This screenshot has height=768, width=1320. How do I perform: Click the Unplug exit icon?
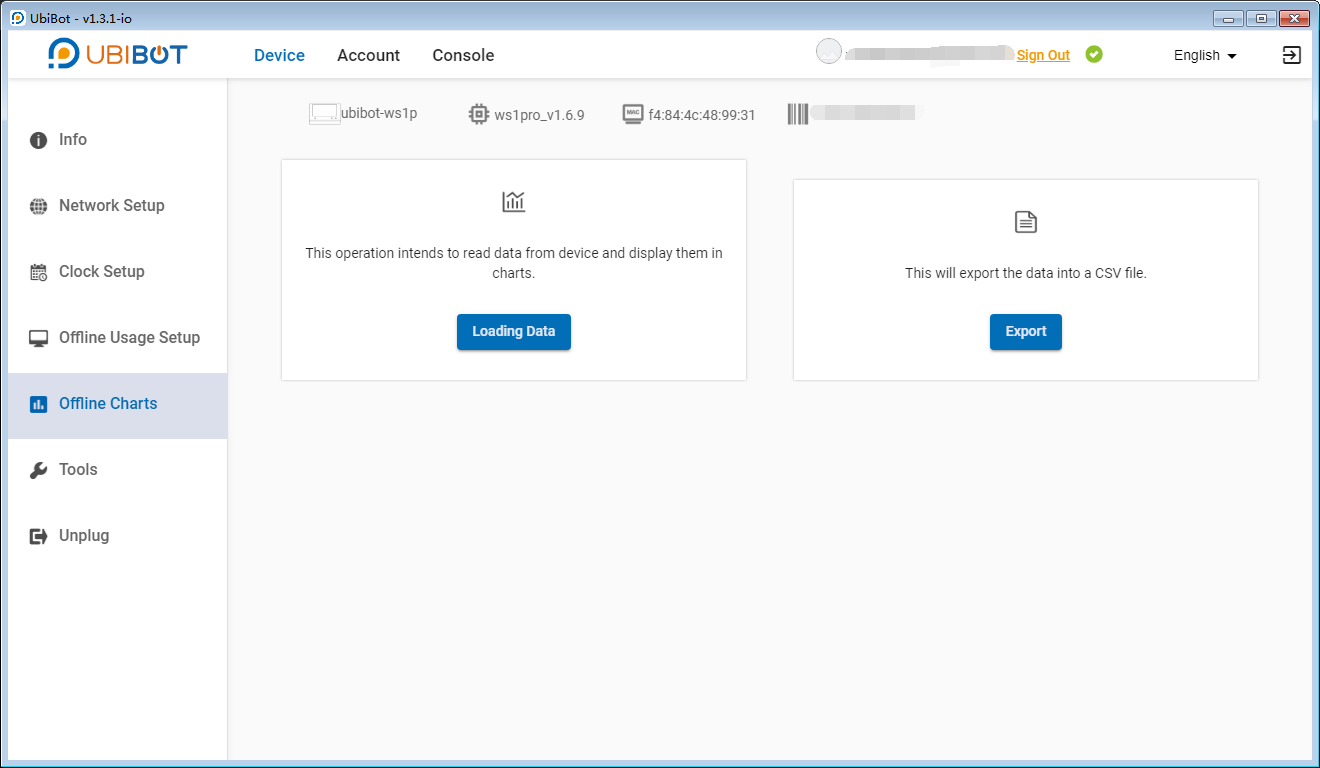(39, 536)
